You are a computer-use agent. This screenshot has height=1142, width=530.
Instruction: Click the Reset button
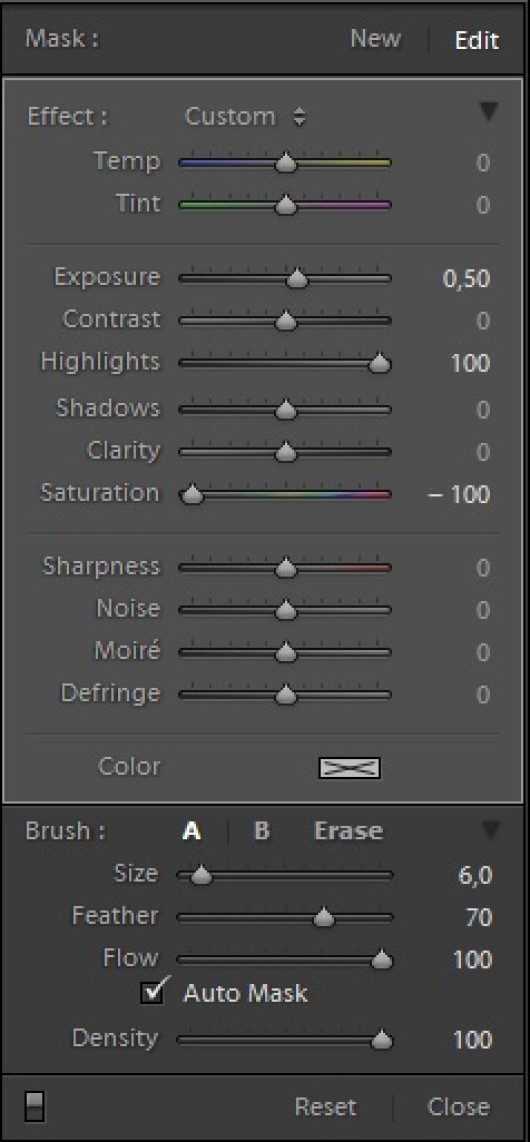click(x=325, y=1107)
